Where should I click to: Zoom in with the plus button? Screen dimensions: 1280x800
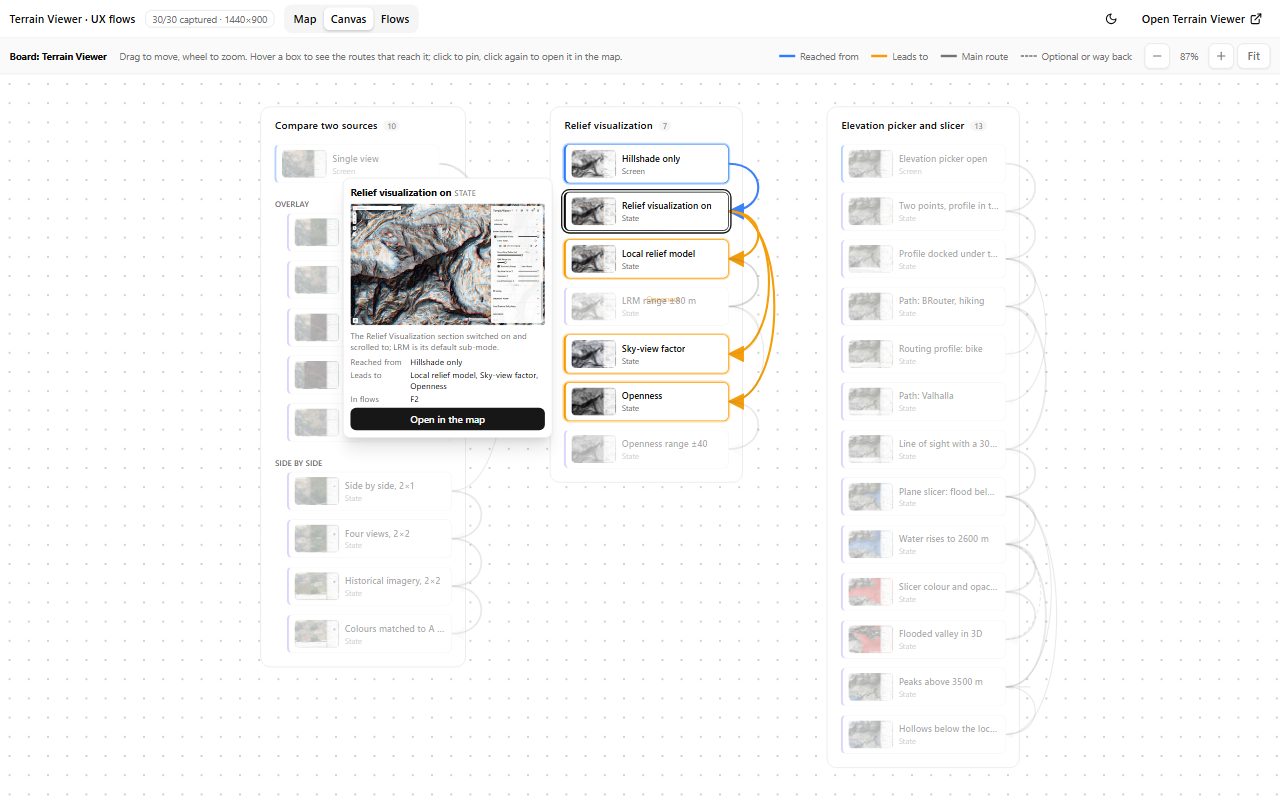click(x=1220, y=57)
